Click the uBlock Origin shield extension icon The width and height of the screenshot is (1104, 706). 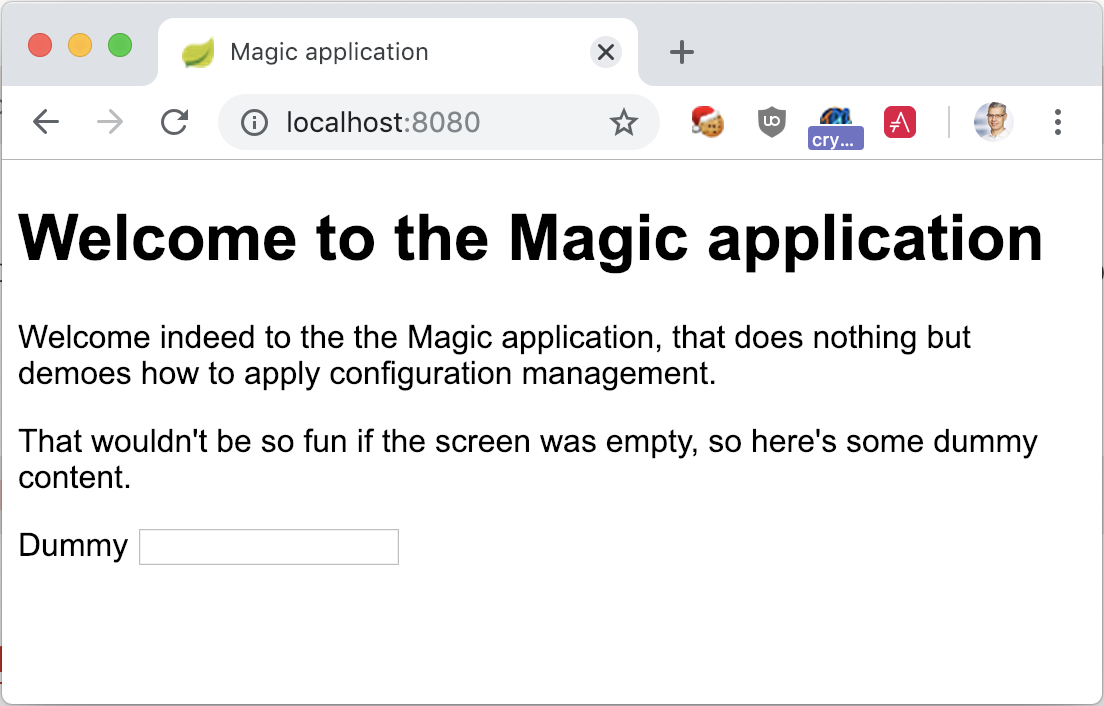pos(771,121)
